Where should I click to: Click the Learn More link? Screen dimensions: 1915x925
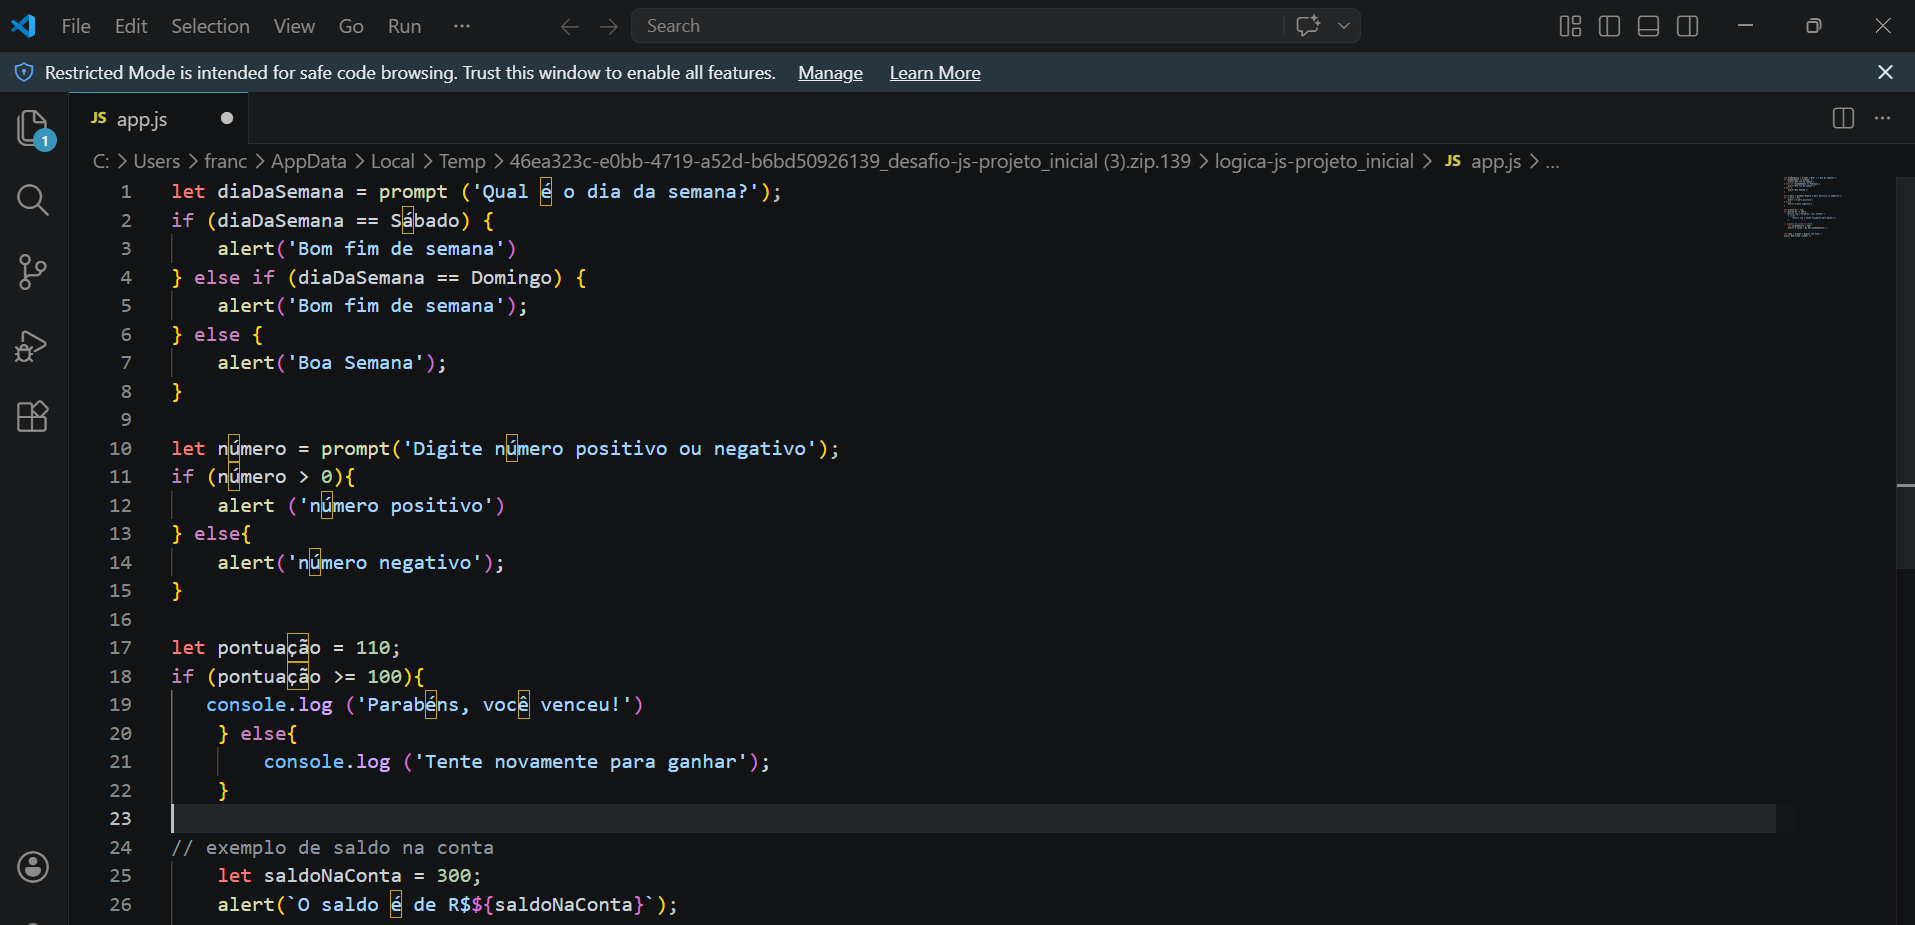pyautogui.click(x=934, y=73)
